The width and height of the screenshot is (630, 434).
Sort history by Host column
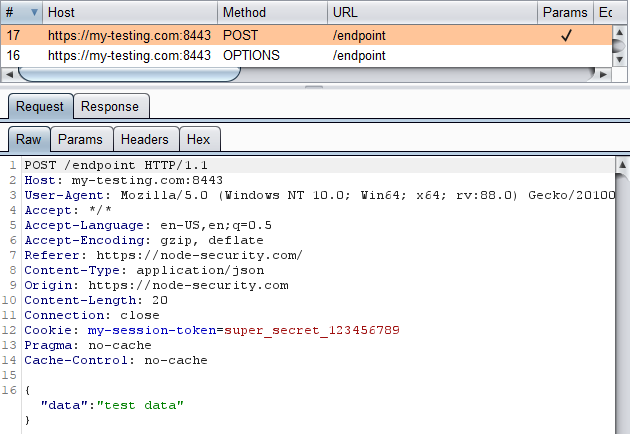click(x=128, y=13)
